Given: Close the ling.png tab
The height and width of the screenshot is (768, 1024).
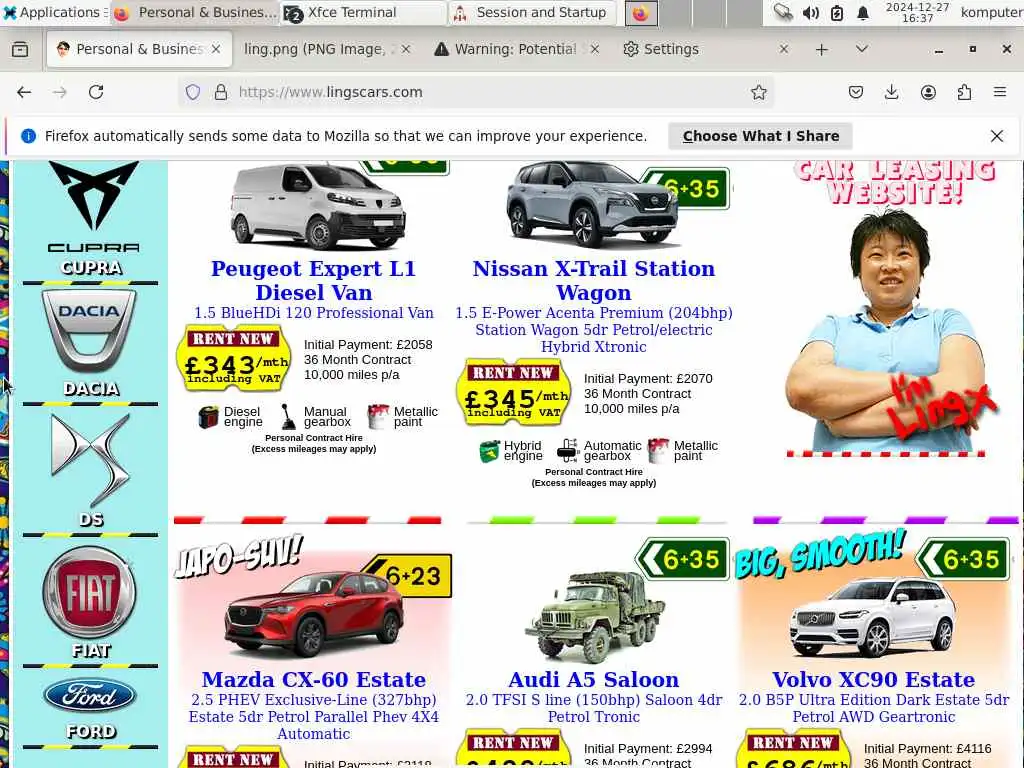Looking at the screenshot, I should [x=406, y=49].
